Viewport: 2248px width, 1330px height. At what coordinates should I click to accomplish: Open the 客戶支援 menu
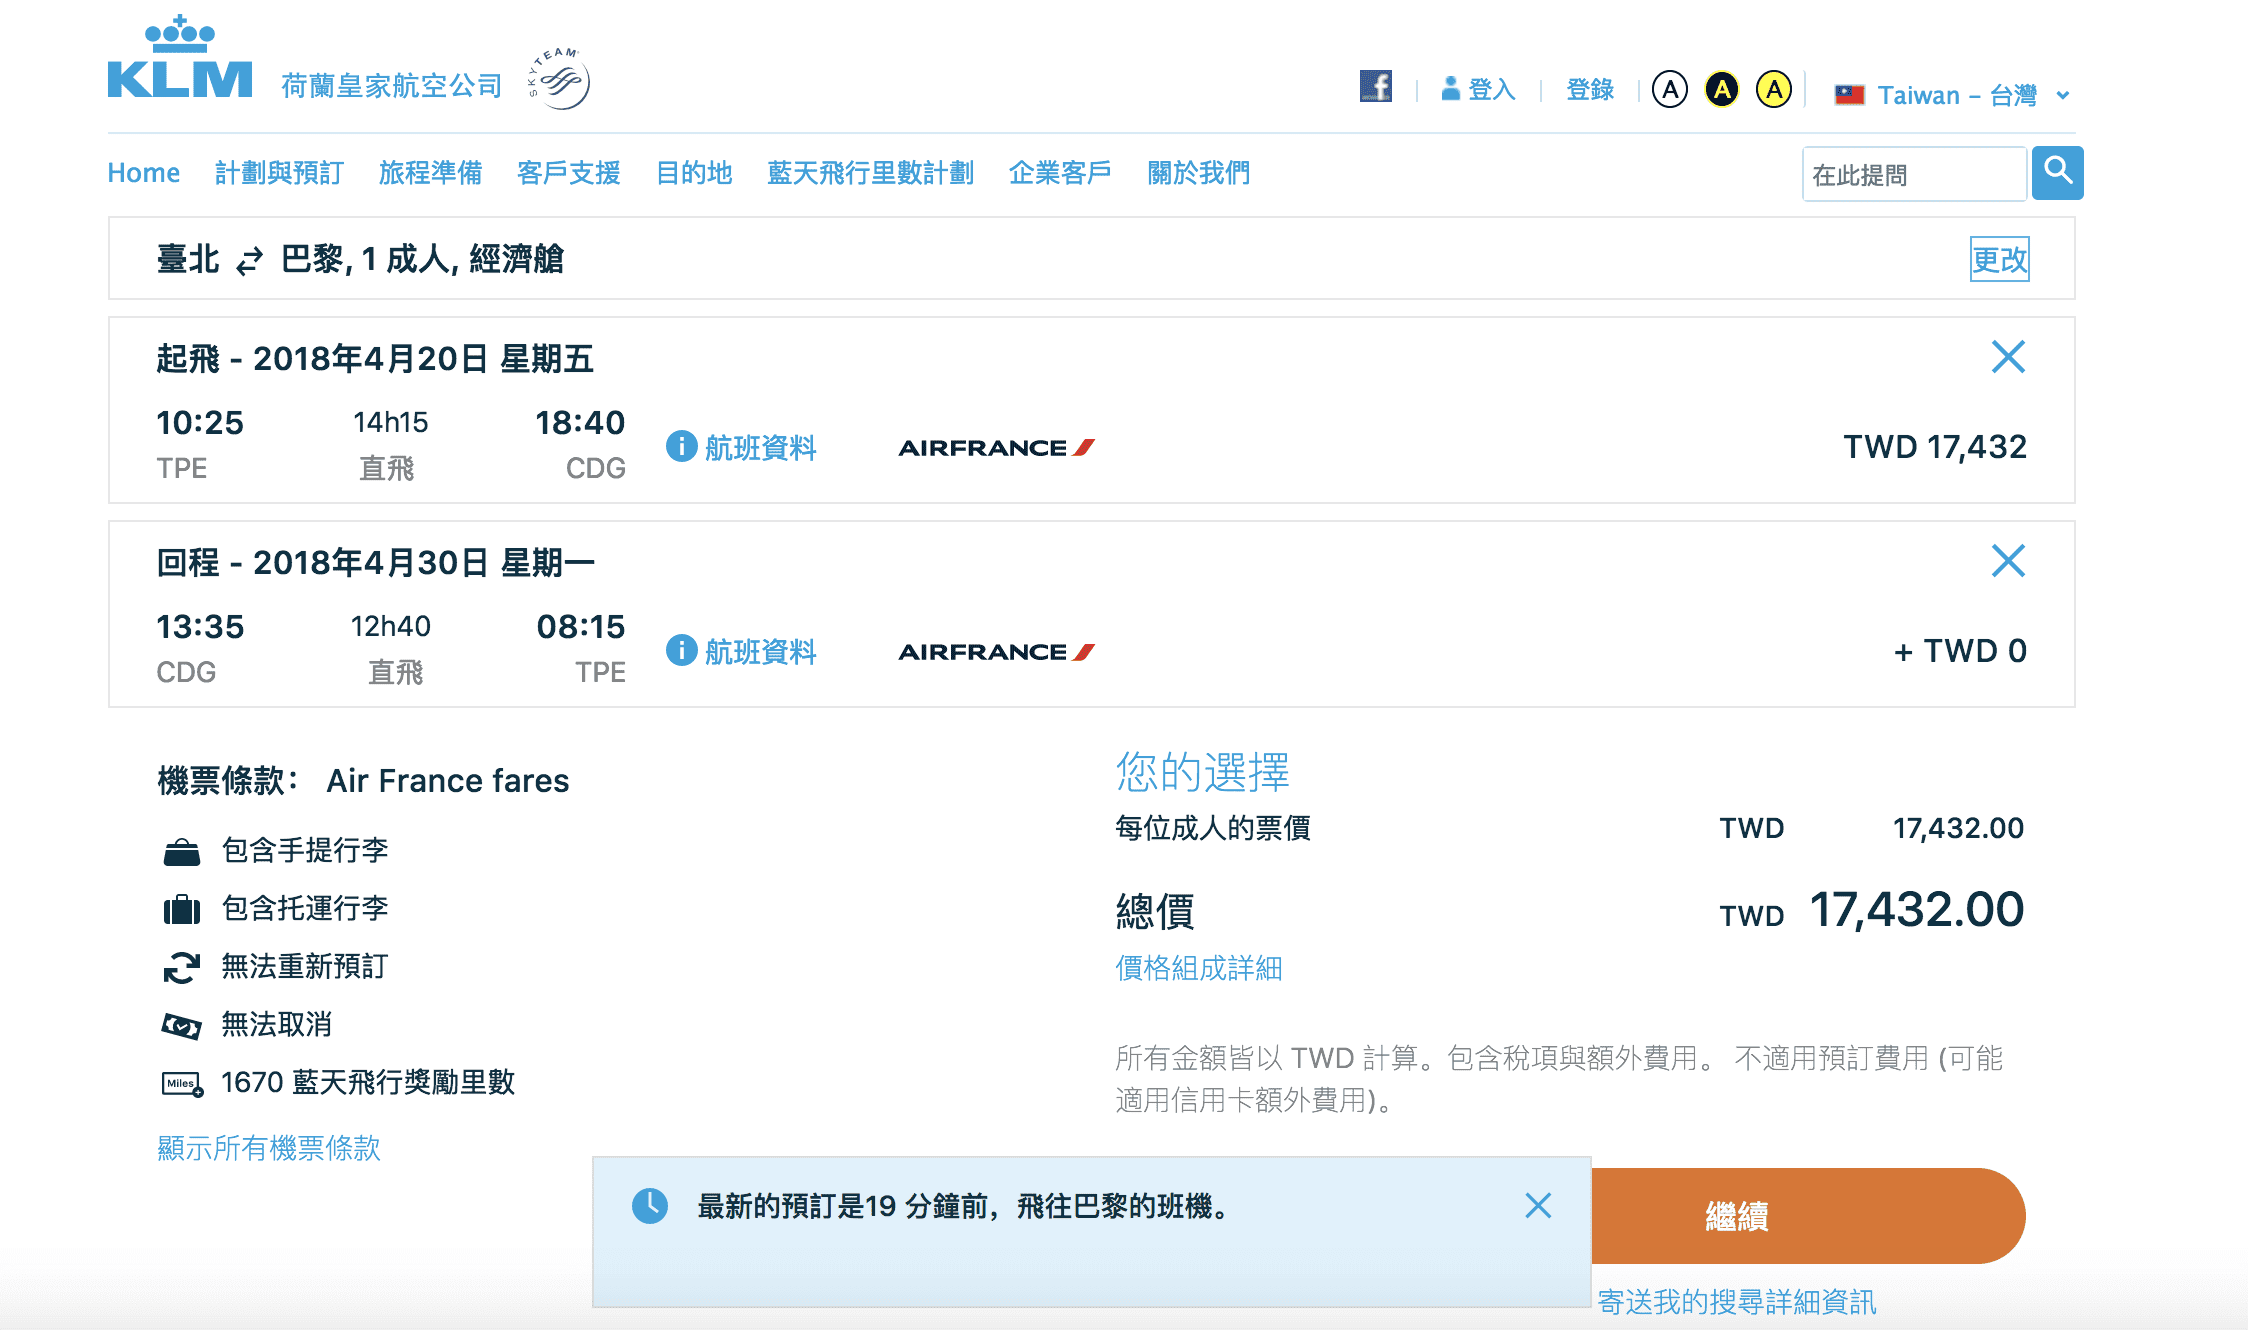pos(568,173)
